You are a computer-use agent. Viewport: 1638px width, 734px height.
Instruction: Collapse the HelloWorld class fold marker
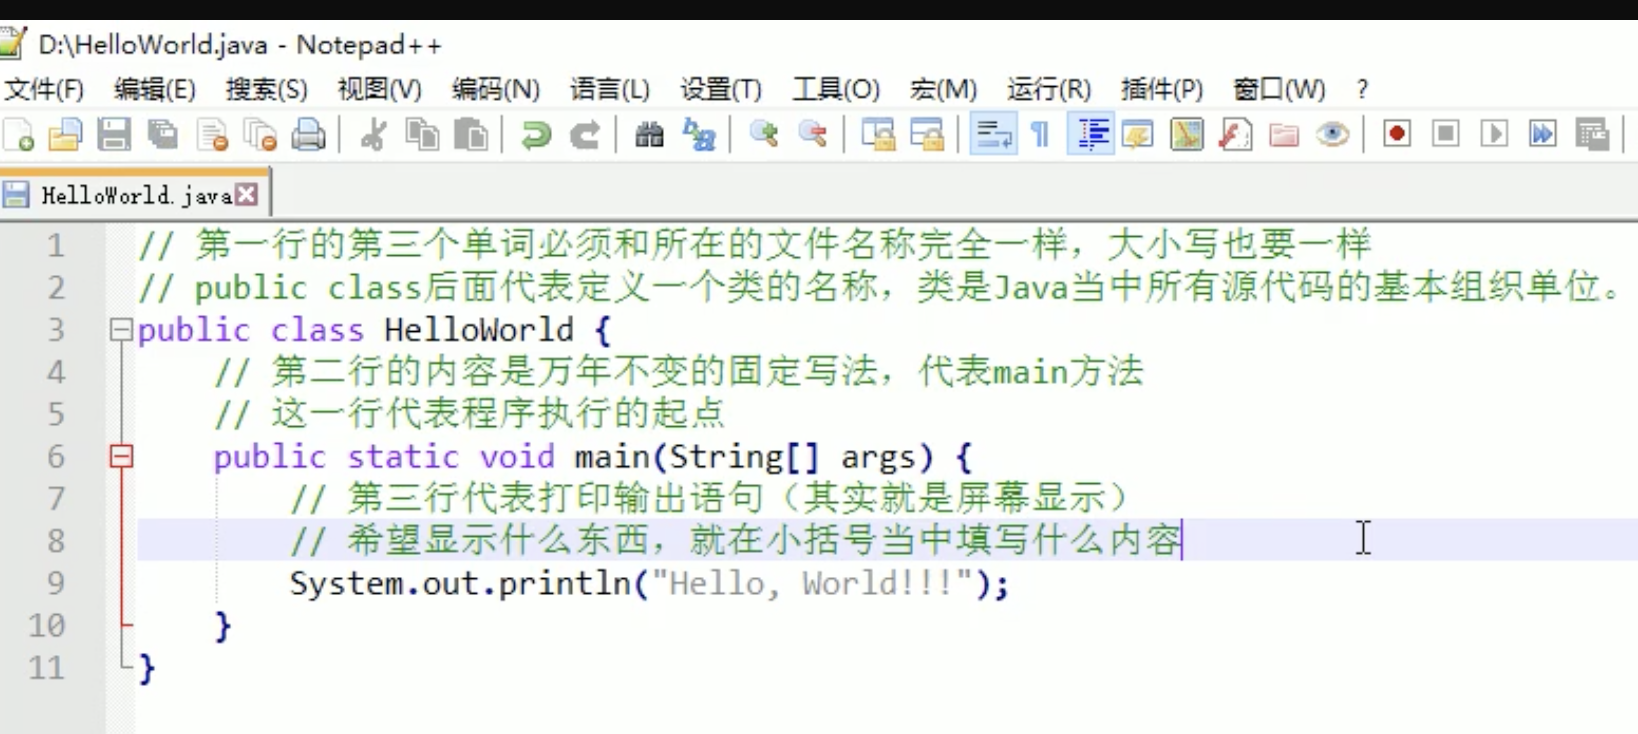(121, 330)
